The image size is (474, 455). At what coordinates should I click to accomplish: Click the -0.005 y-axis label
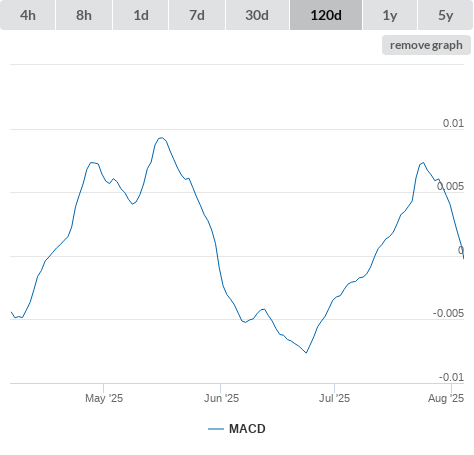[448, 313]
